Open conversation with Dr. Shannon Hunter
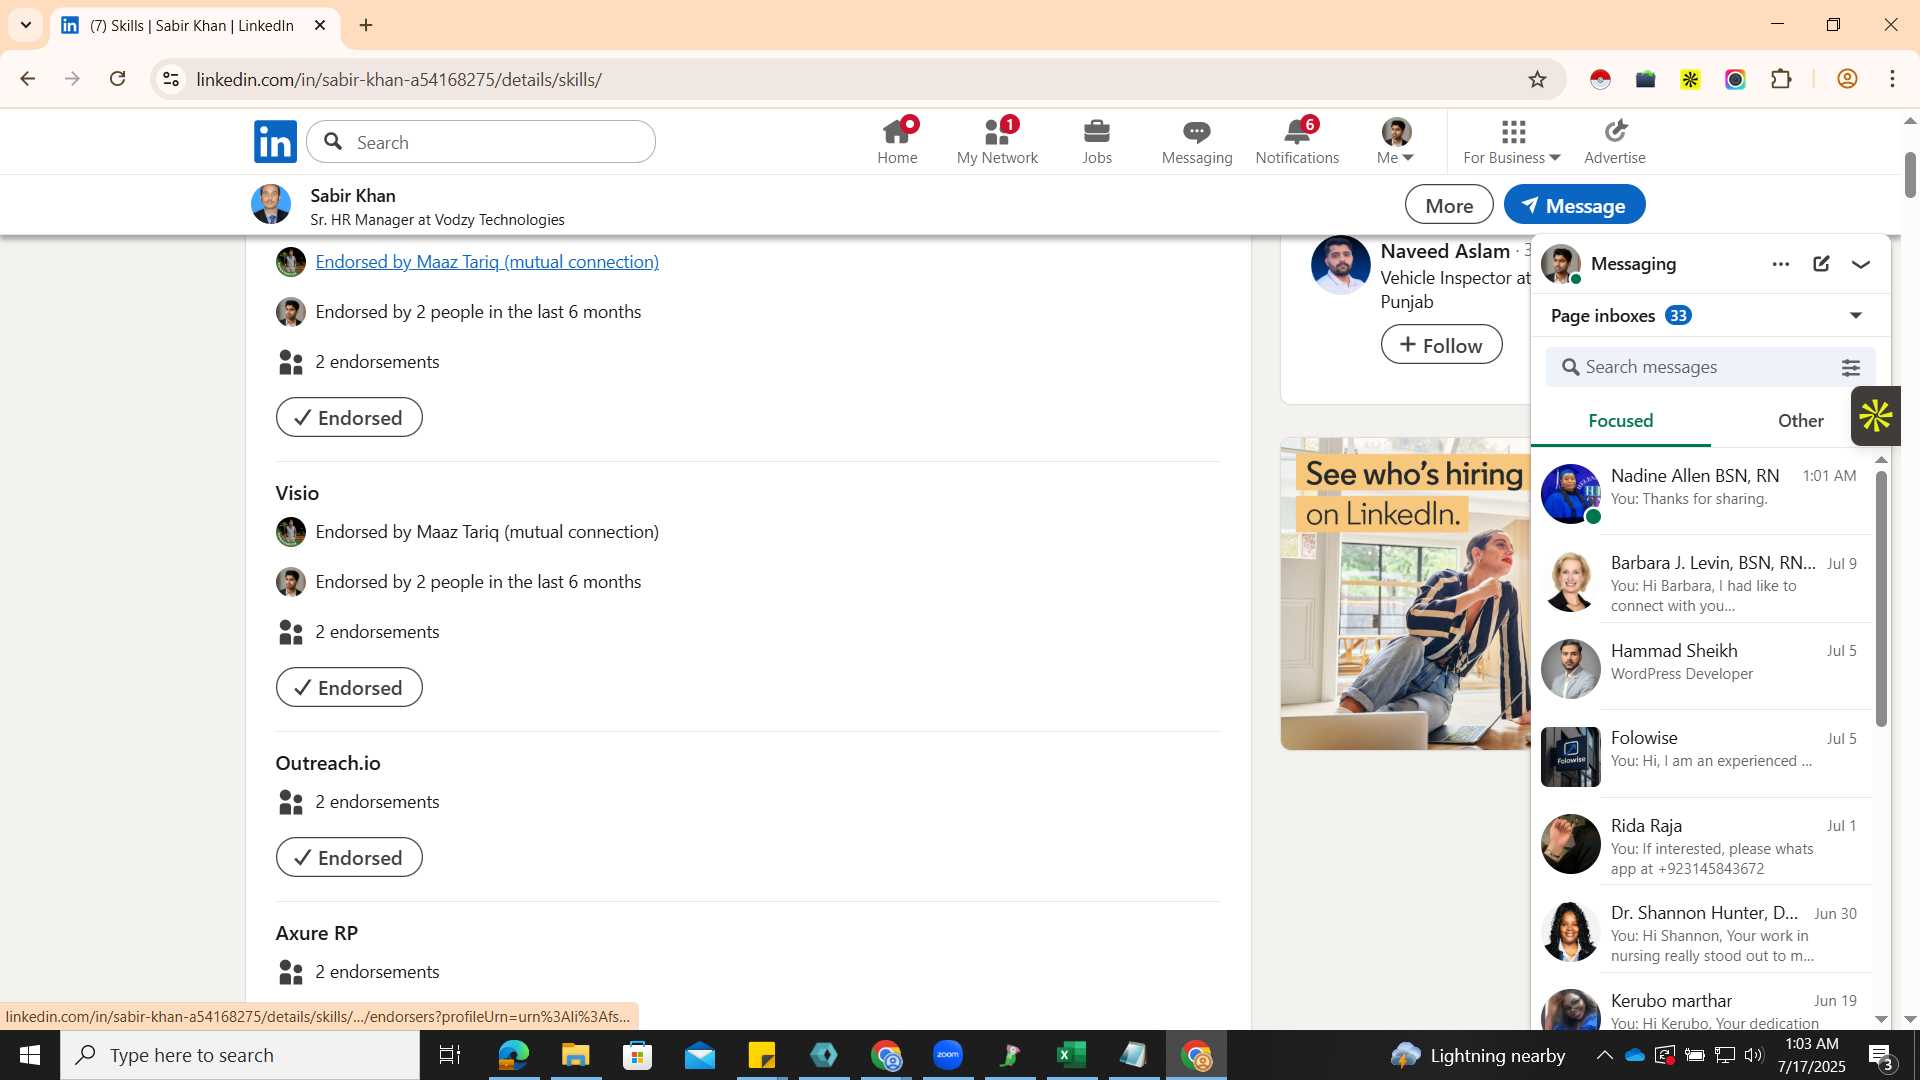Viewport: 1920px width, 1080px height. (x=1702, y=930)
